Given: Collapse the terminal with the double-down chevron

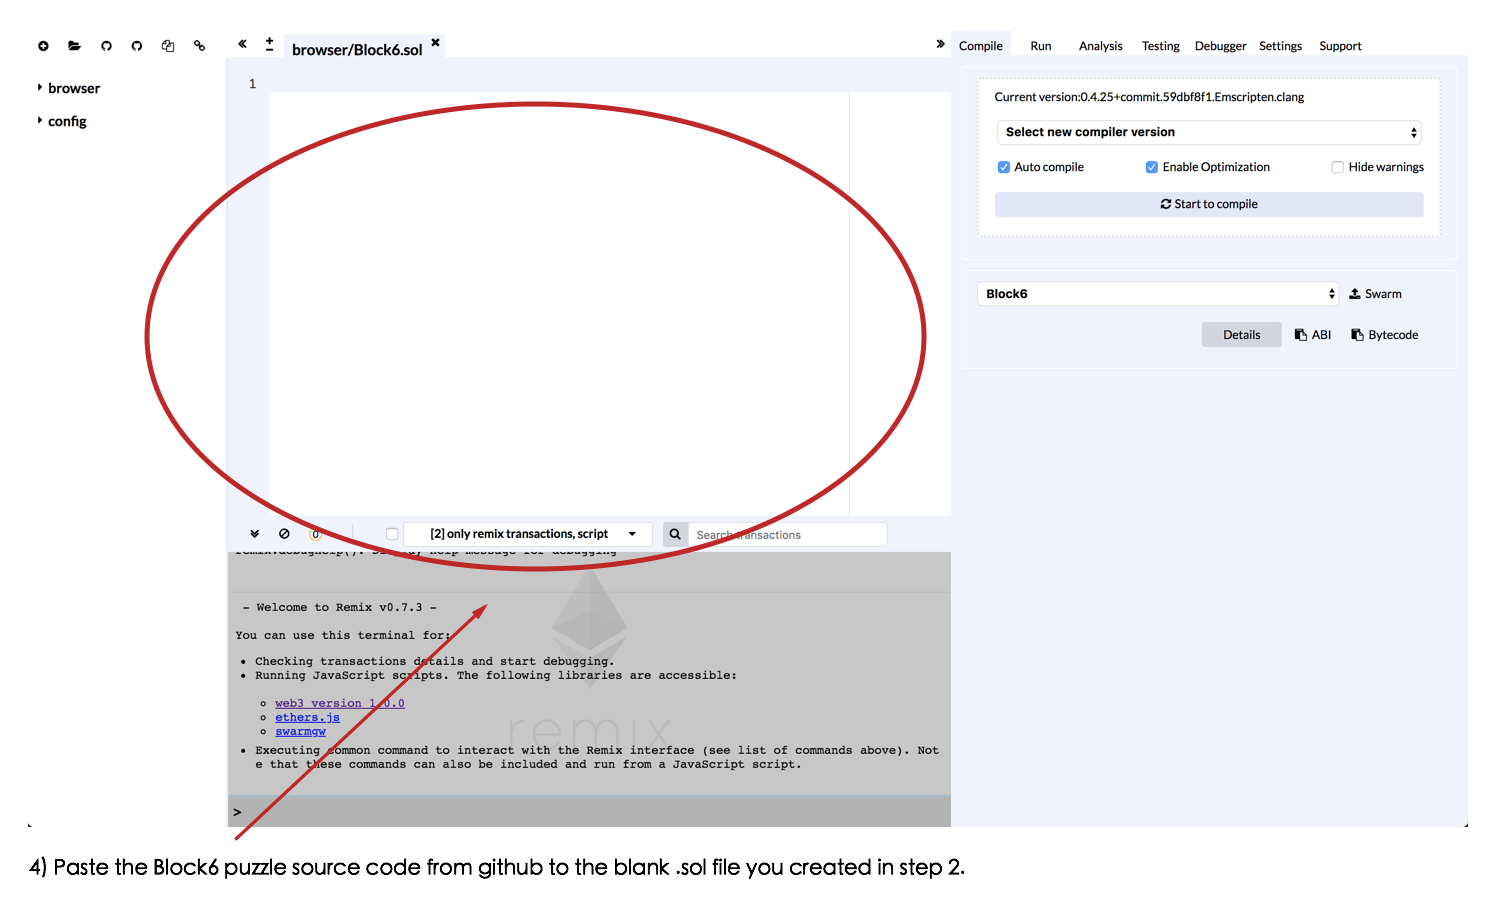Looking at the screenshot, I should point(255,534).
